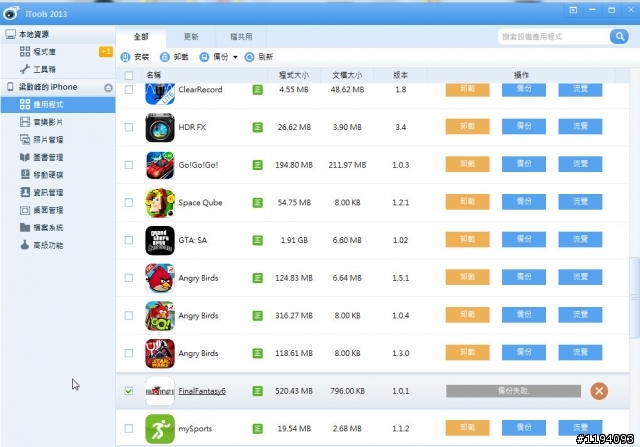The height and width of the screenshot is (447, 640).
Task: Switch to the Updates (更新) tab
Action: [x=191, y=37]
